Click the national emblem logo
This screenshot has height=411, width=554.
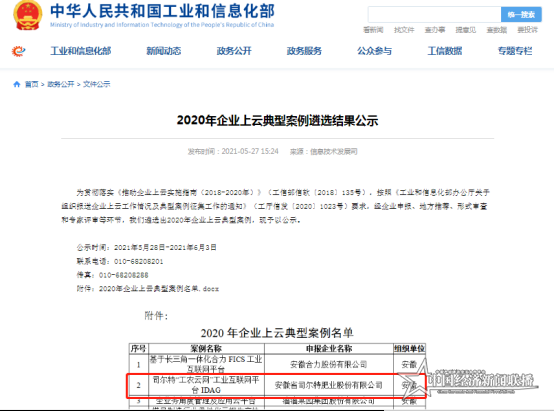pos(28,15)
